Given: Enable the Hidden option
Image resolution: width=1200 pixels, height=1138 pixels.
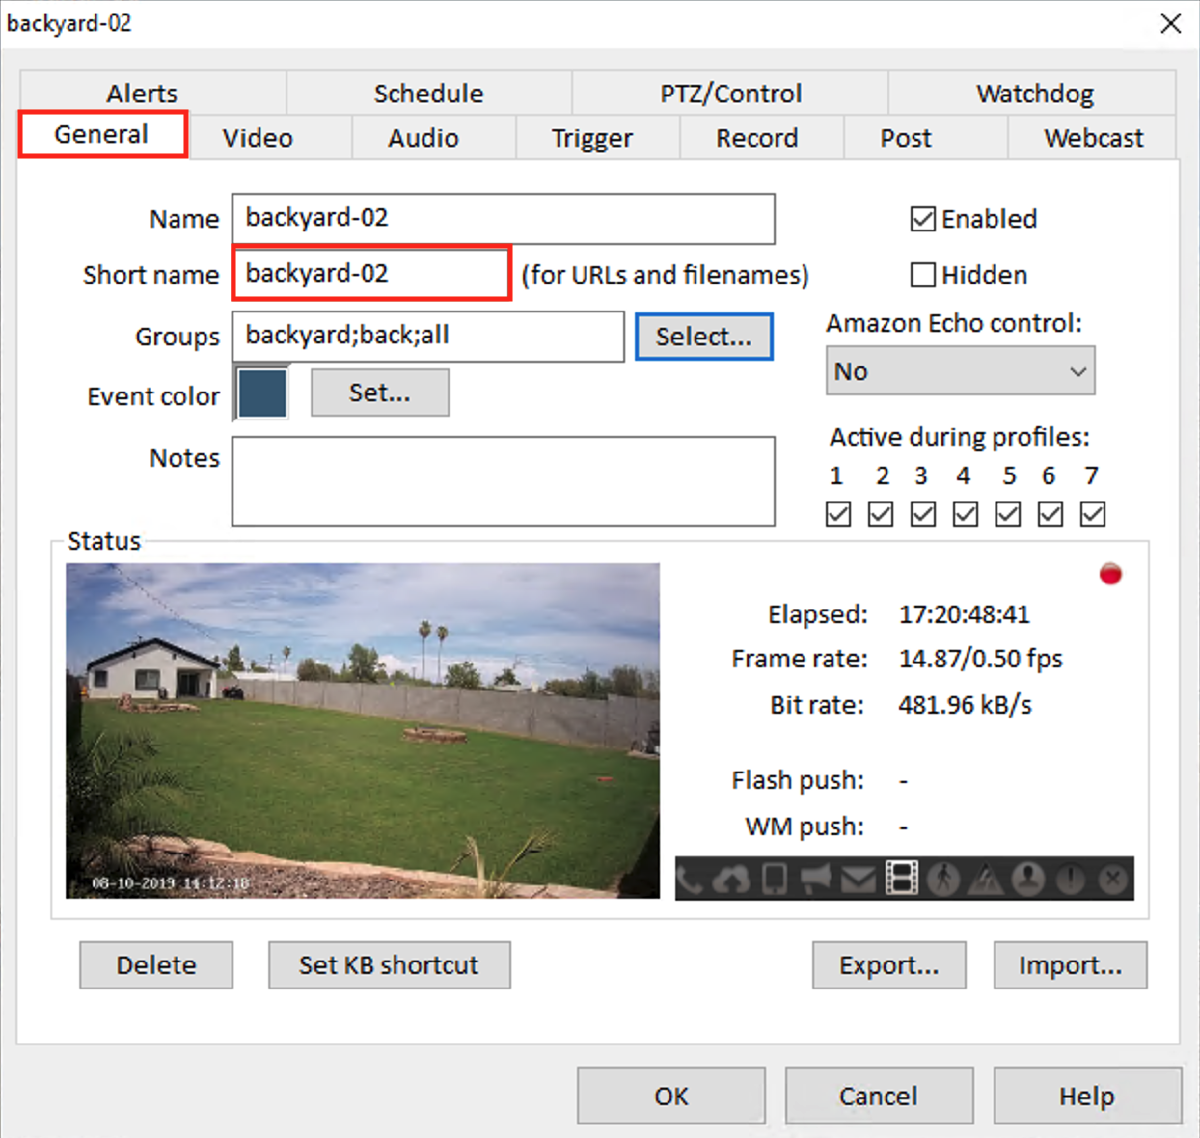Looking at the screenshot, I should point(923,274).
